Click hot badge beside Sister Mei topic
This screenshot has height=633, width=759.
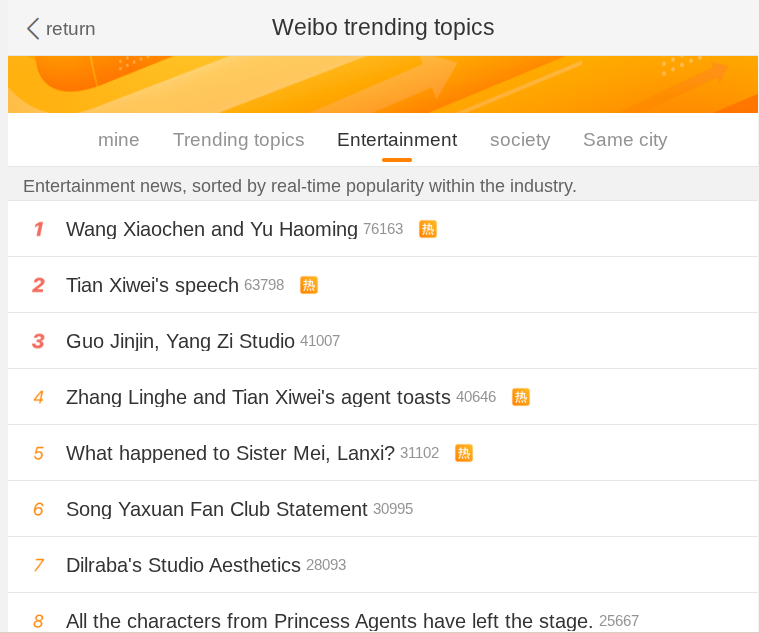pos(464,453)
